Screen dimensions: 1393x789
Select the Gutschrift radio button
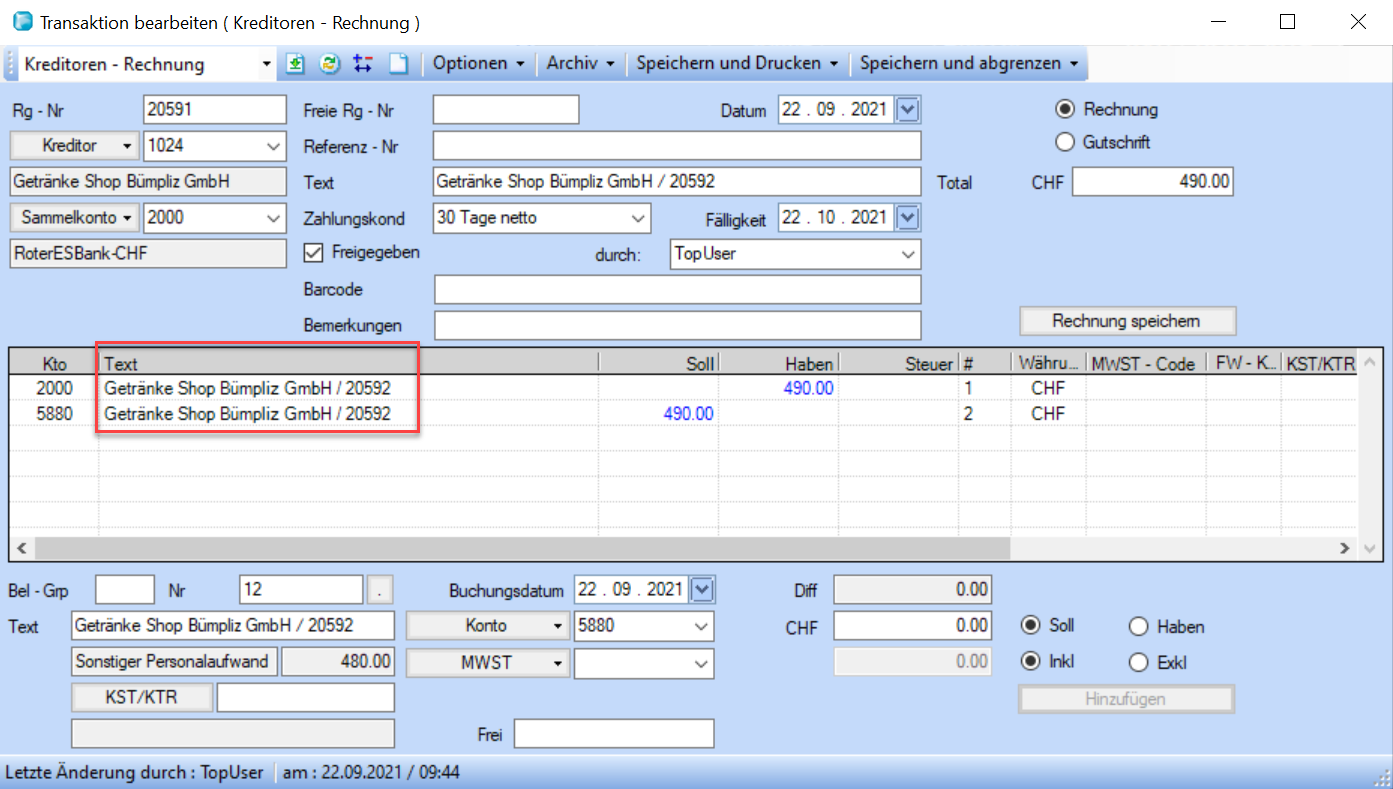pyautogui.click(x=1065, y=143)
